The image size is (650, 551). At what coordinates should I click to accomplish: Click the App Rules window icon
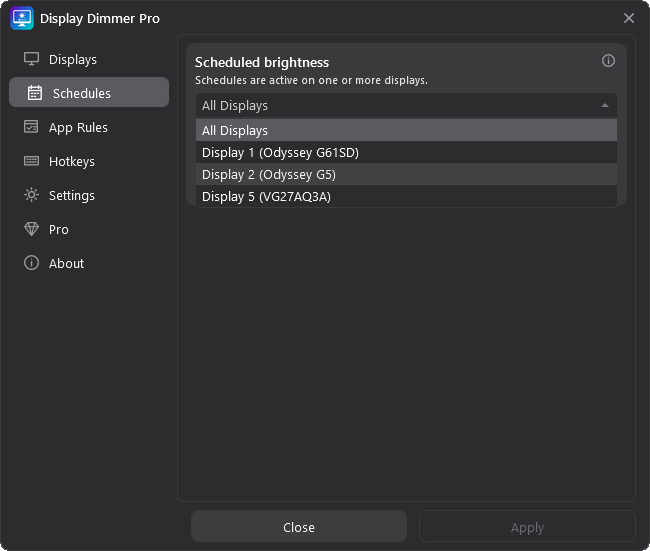(x=31, y=127)
